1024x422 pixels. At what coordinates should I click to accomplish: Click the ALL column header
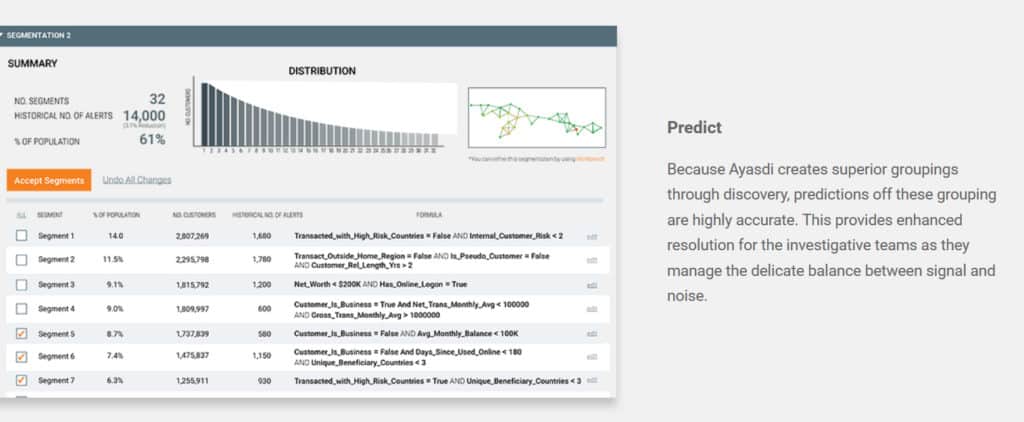[x=21, y=215]
